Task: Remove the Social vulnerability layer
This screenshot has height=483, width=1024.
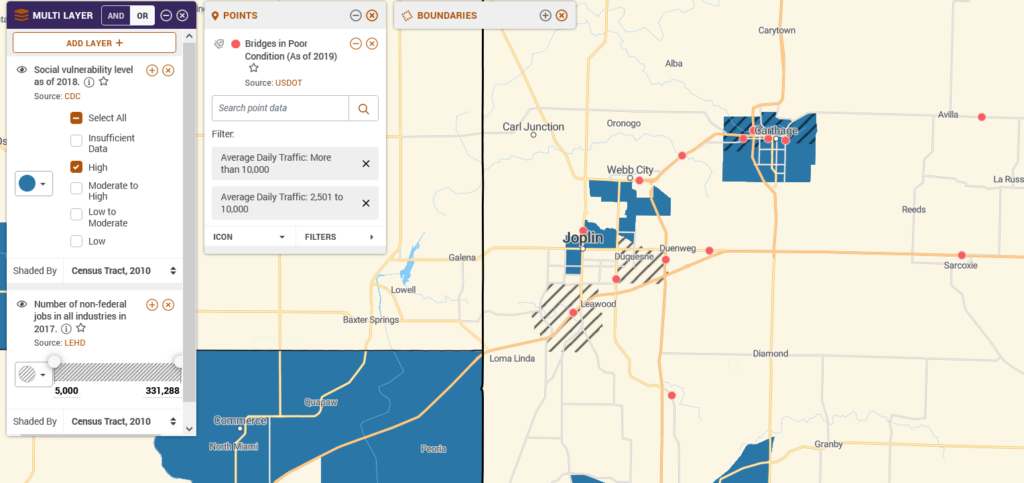Action: pyautogui.click(x=168, y=70)
